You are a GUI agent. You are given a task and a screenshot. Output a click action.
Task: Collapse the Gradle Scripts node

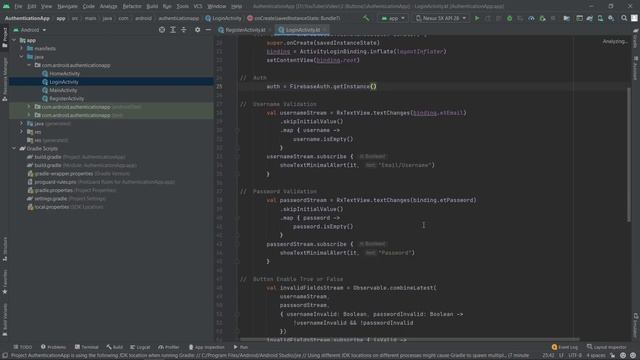coord(14,149)
